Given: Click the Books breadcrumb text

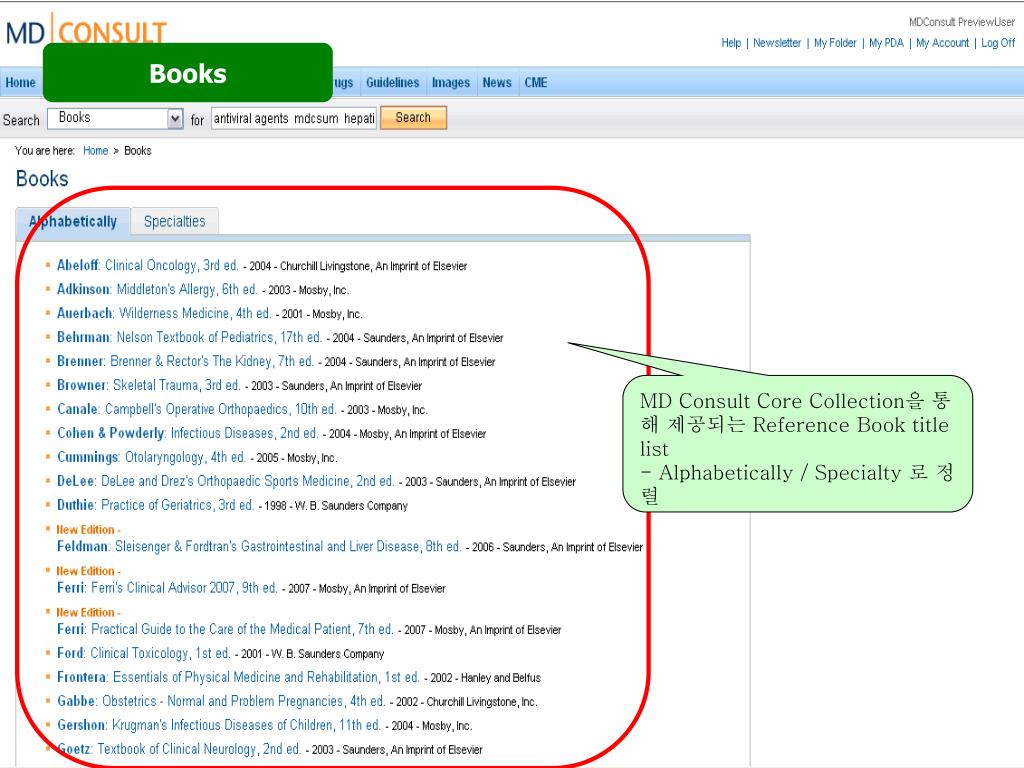Looking at the screenshot, I should click(x=138, y=151).
